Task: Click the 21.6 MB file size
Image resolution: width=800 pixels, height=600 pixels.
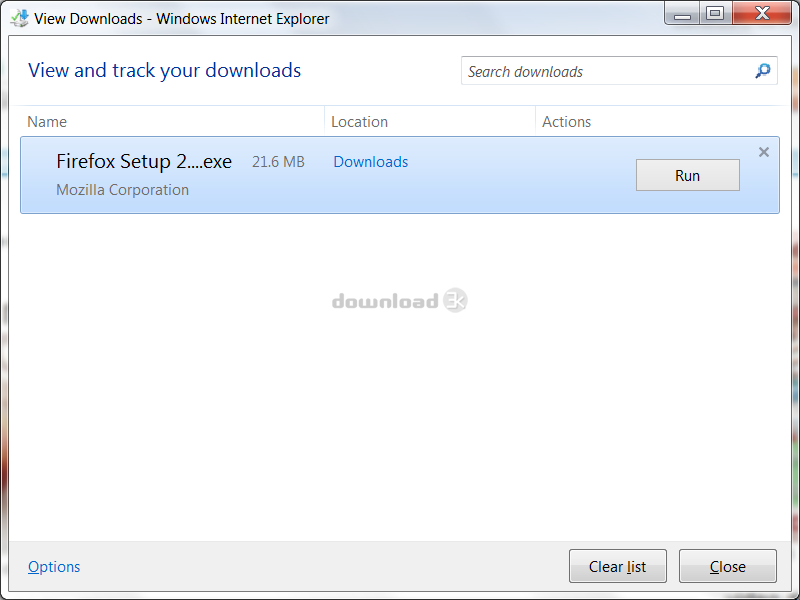Action: tap(278, 162)
